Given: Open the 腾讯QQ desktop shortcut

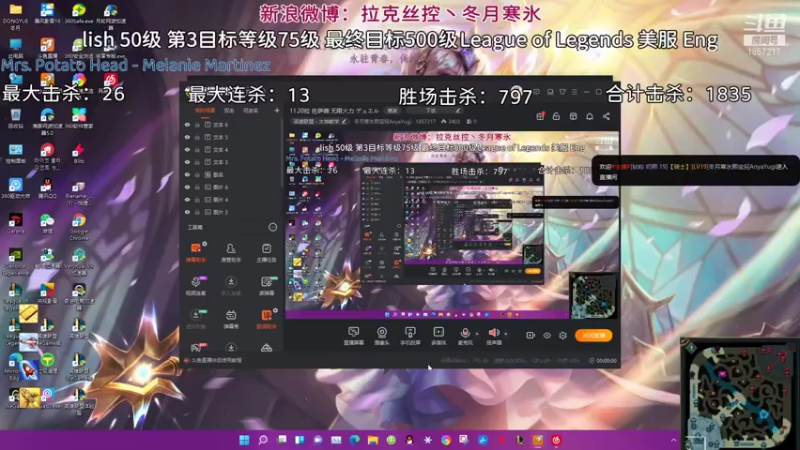Looking at the screenshot, I should point(46,190).
